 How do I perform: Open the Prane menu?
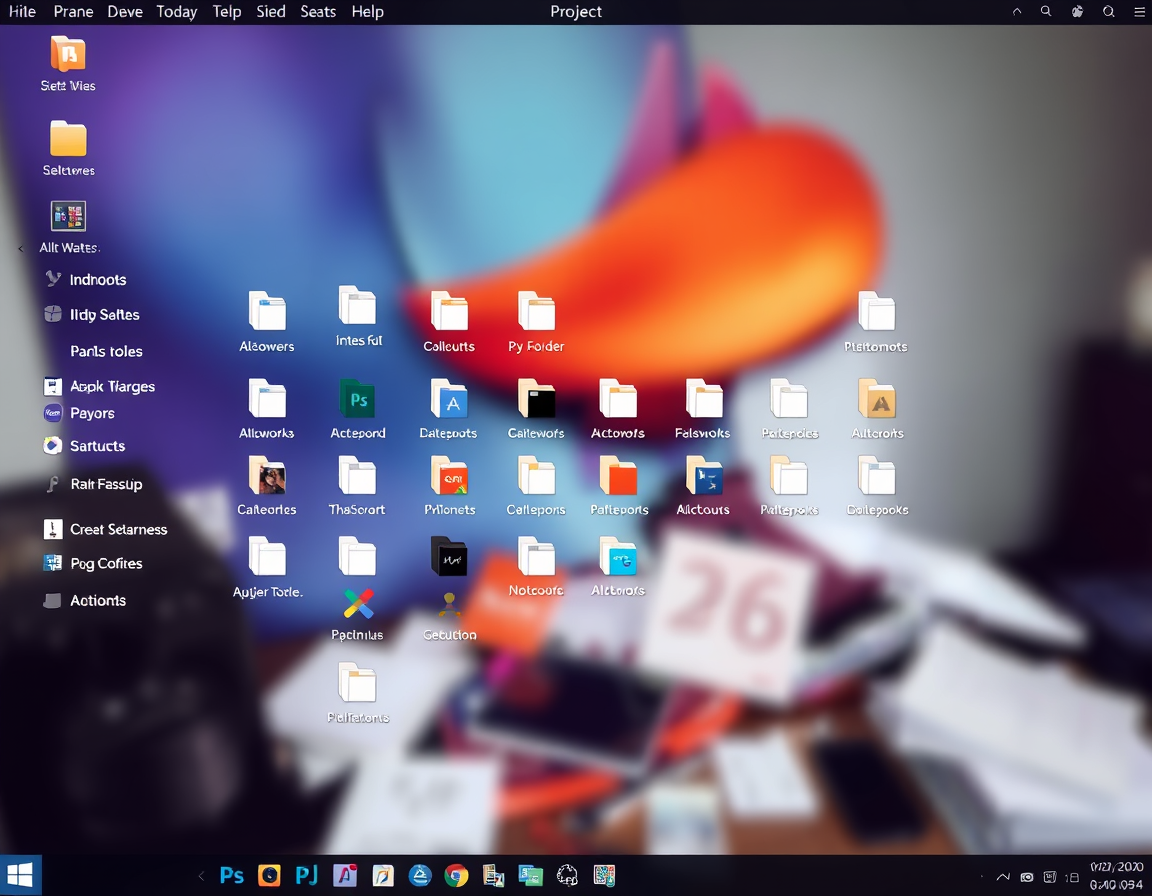[x=73, y=12]
